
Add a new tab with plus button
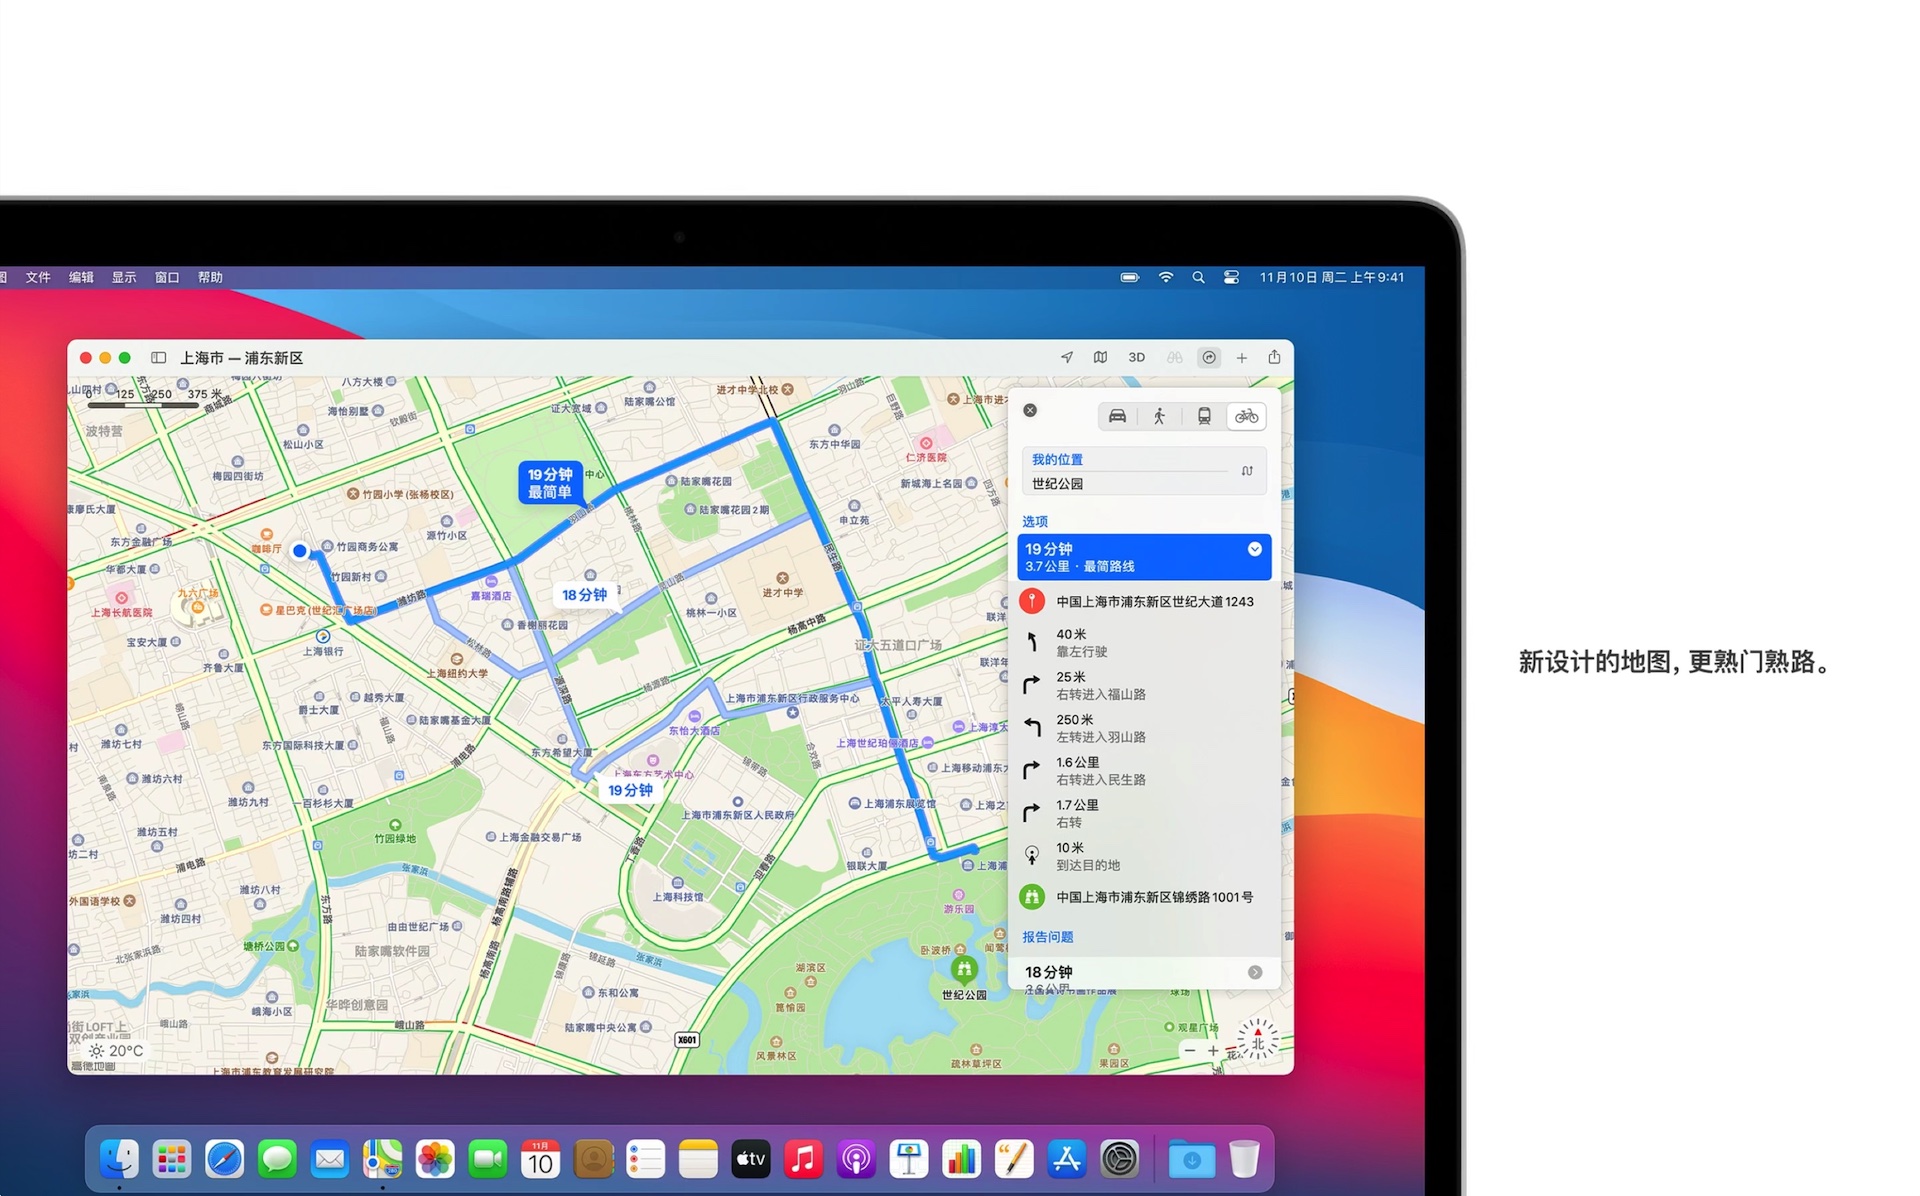(x=1242, y=358)
